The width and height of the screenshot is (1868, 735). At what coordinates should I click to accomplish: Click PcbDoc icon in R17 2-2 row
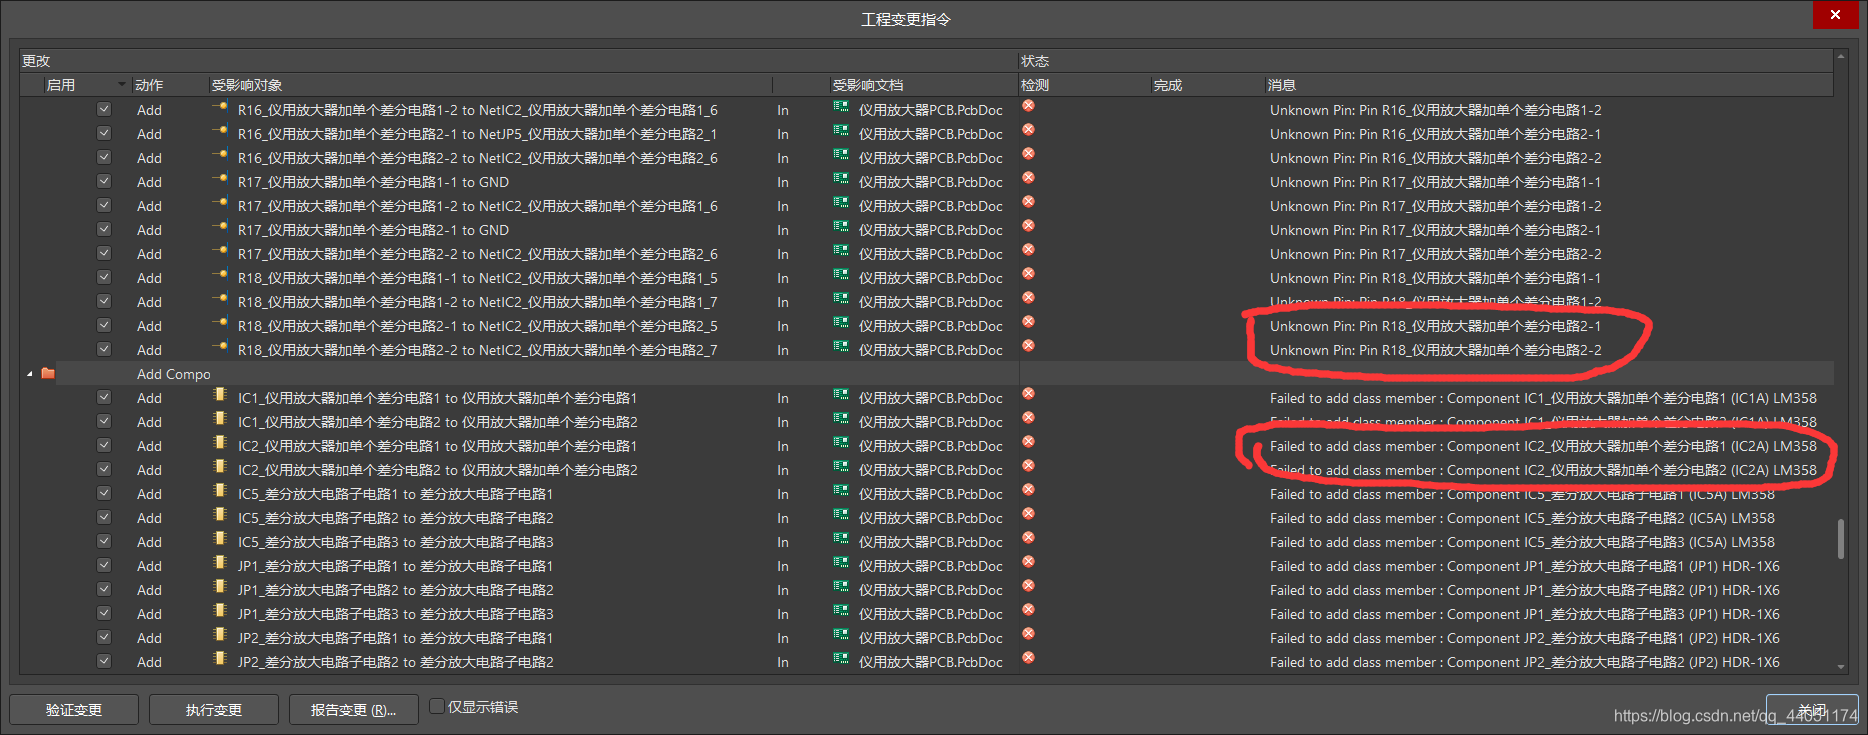coord(841,252)
